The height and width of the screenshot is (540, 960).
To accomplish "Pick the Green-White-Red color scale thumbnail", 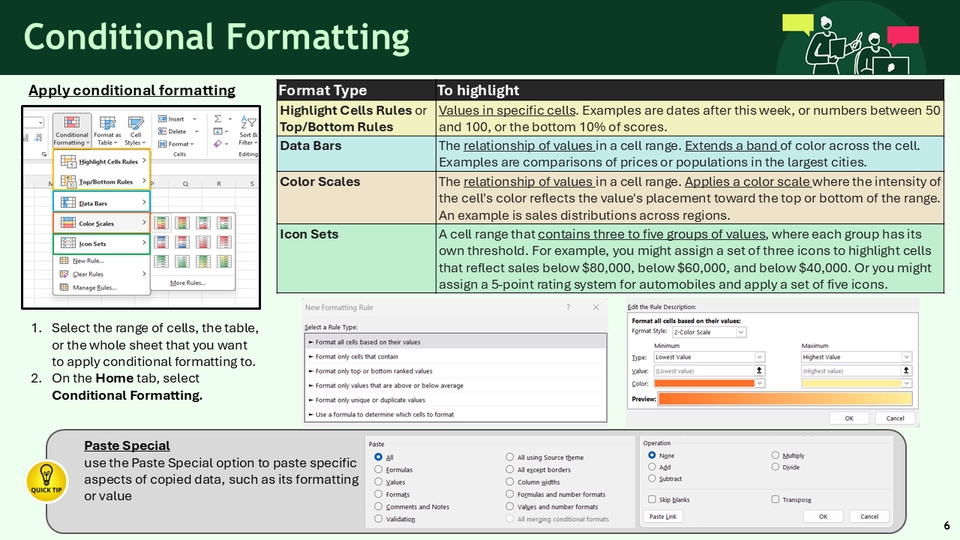I will click(203, 223).
